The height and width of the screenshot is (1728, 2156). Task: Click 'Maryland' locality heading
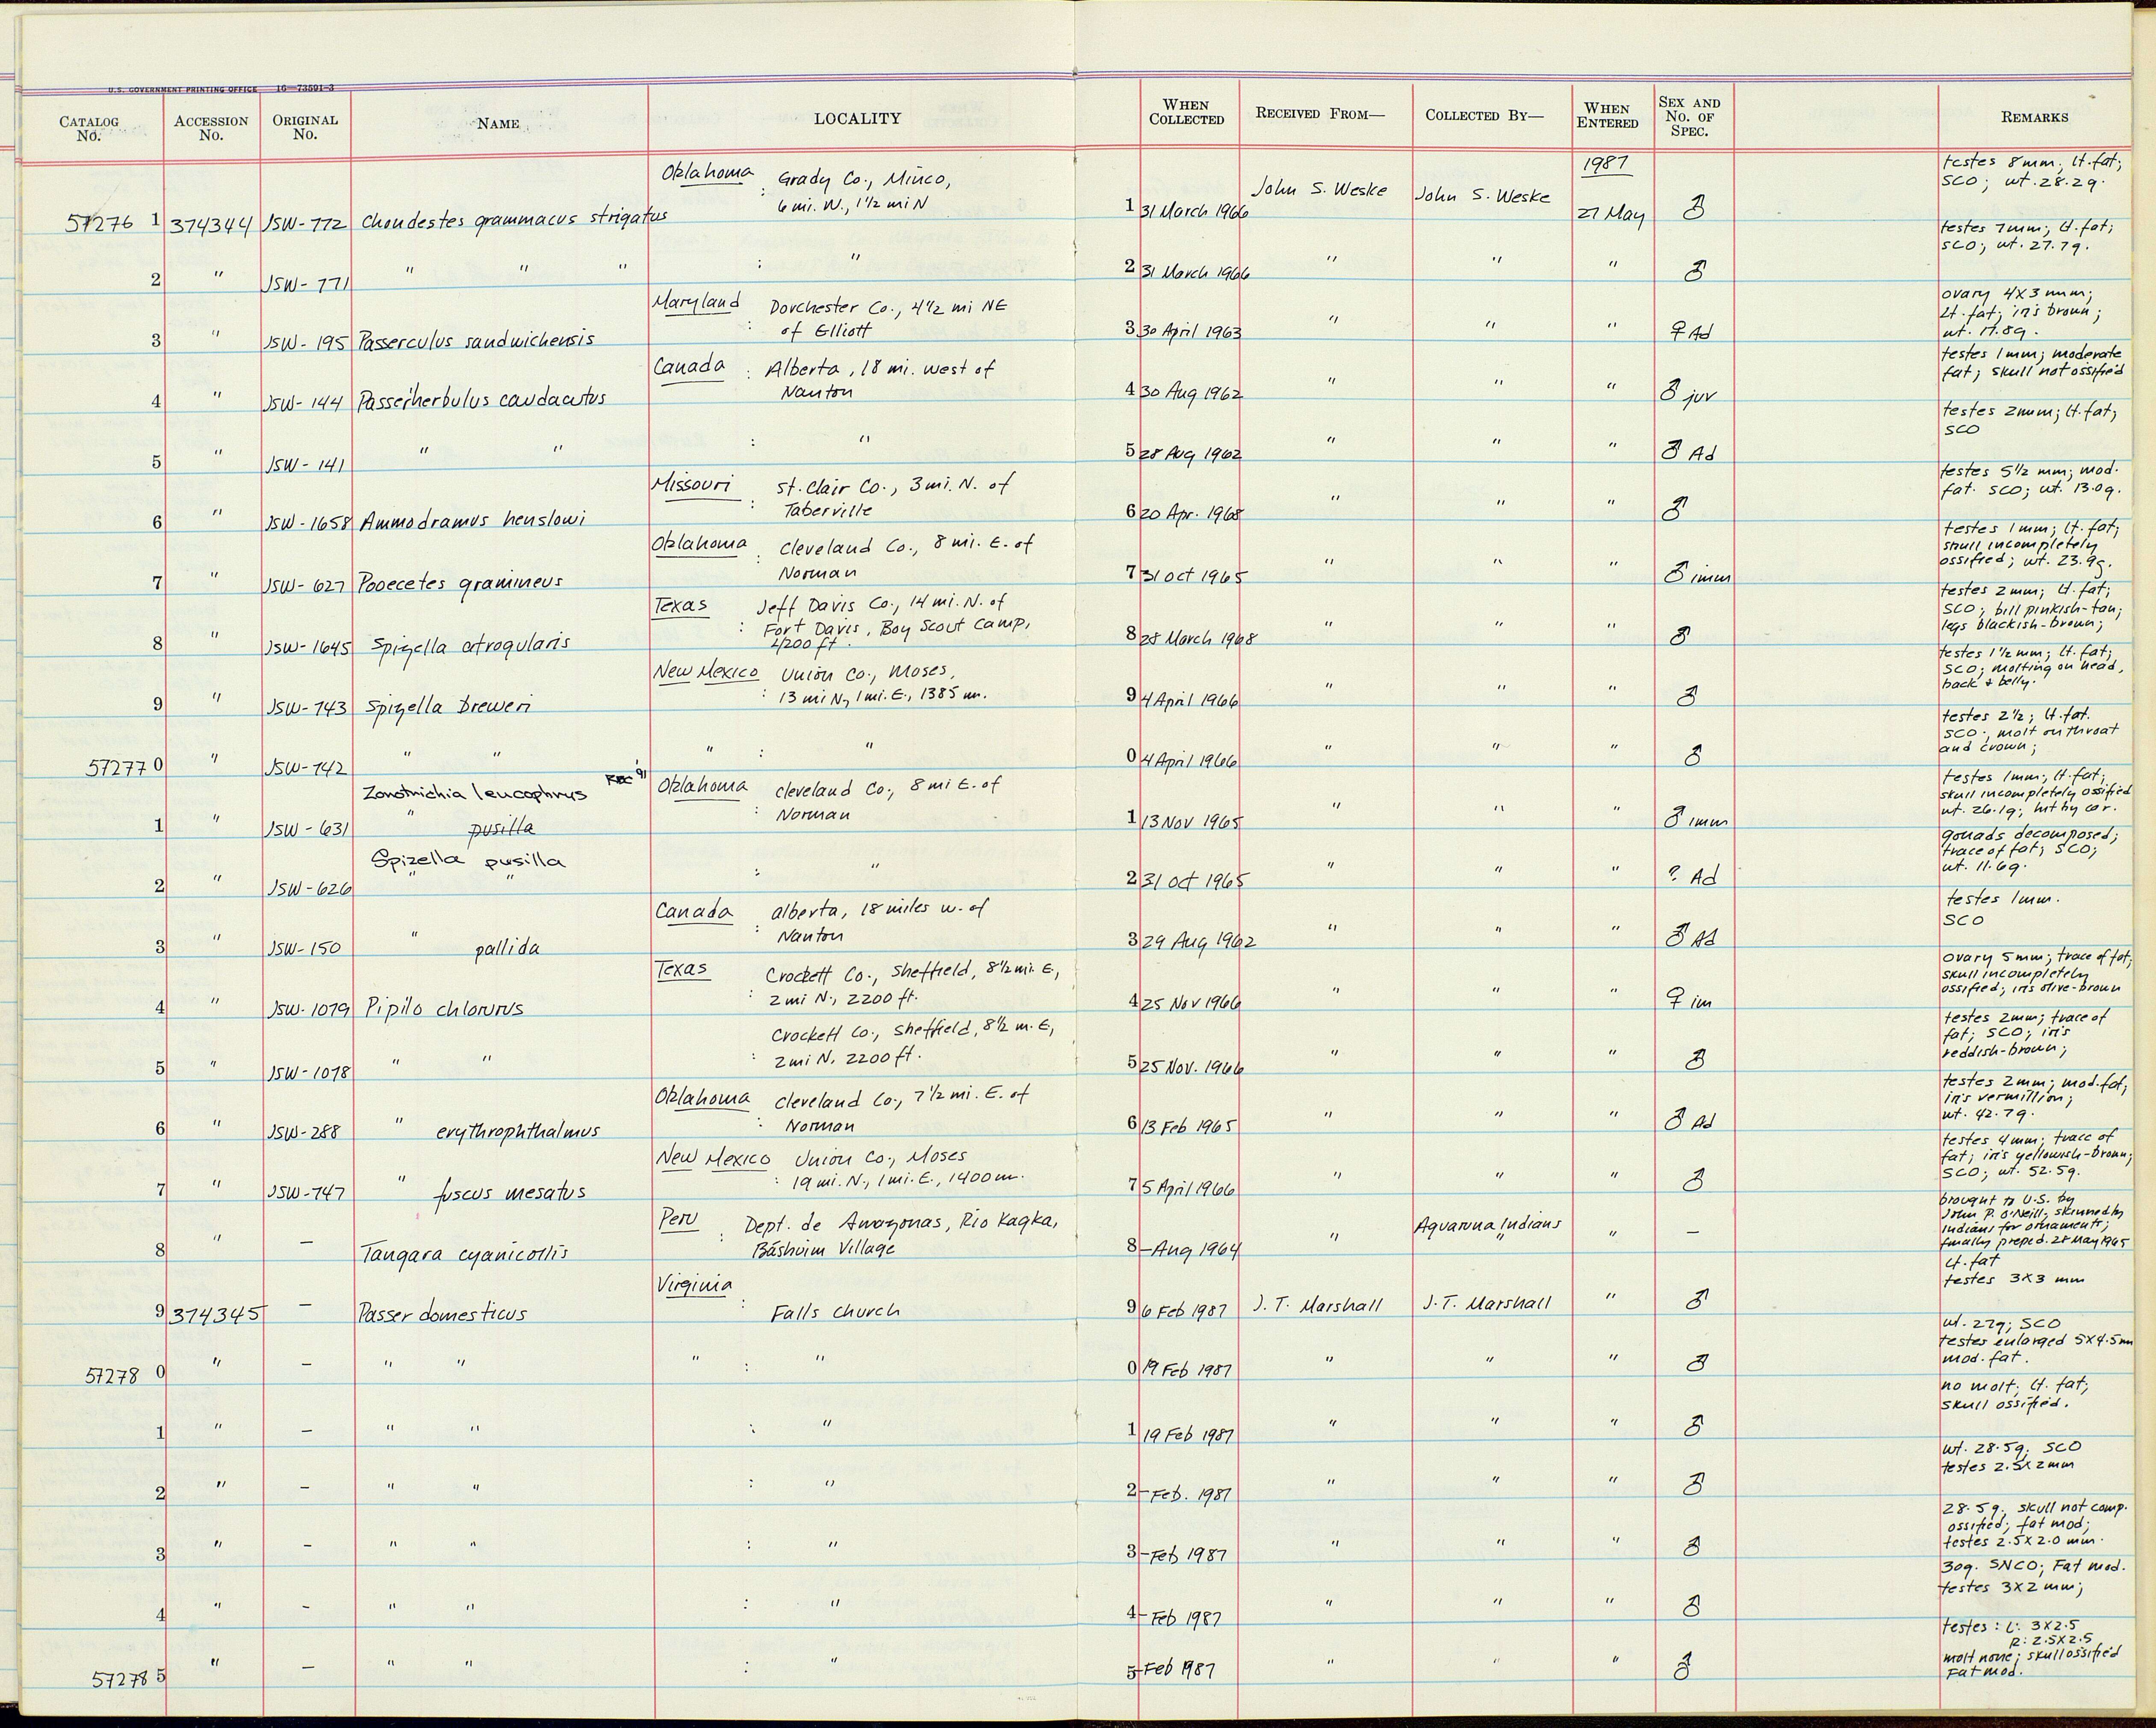(x=697, y=303)
